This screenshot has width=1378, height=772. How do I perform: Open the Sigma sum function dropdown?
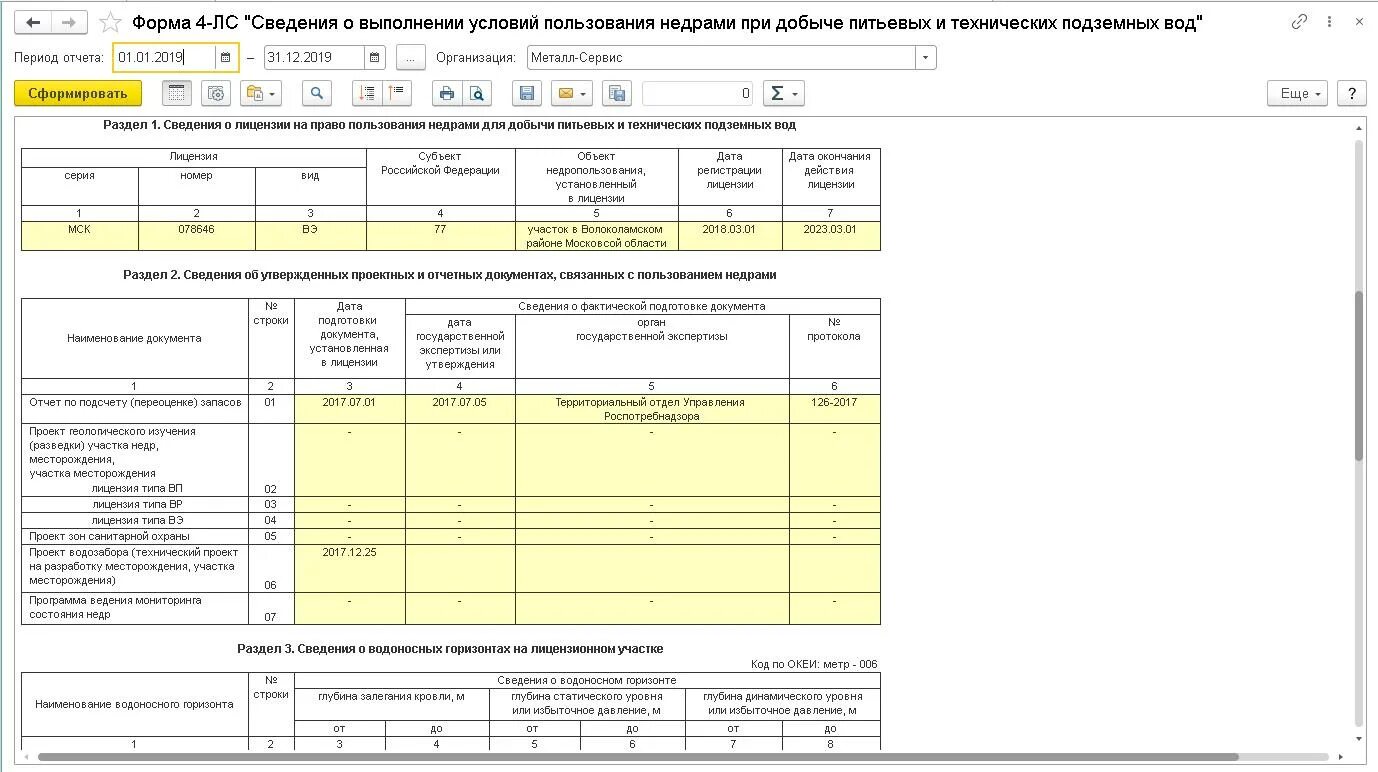tap(783, 93)
